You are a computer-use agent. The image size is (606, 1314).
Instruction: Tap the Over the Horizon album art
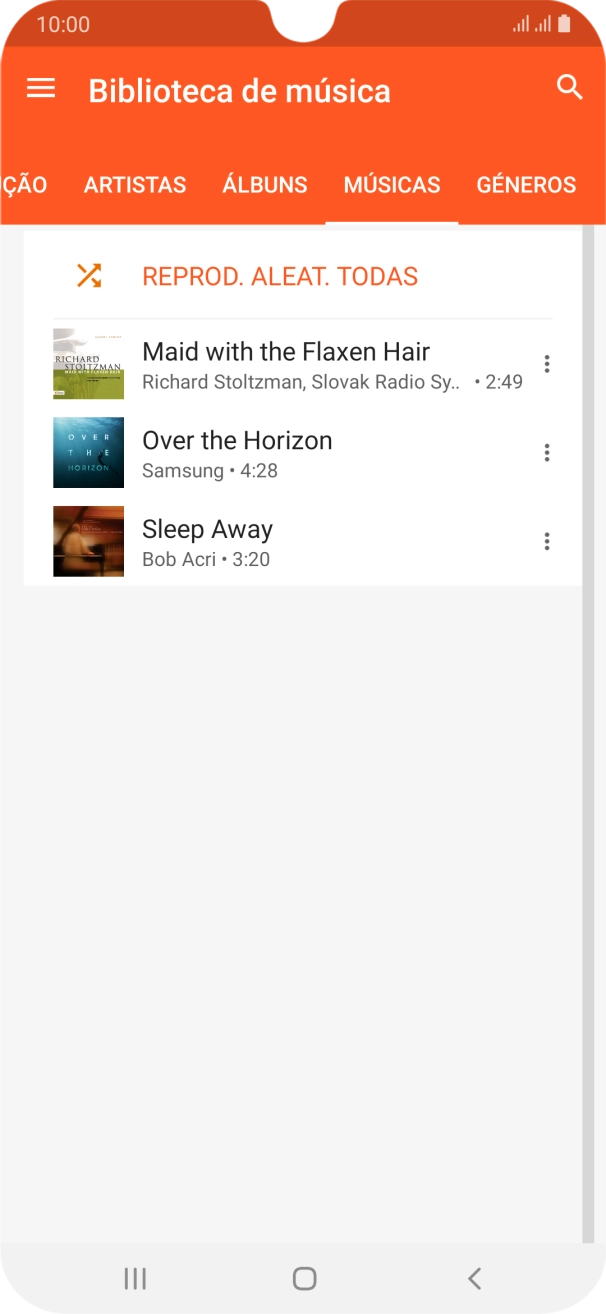pos(88,453)
